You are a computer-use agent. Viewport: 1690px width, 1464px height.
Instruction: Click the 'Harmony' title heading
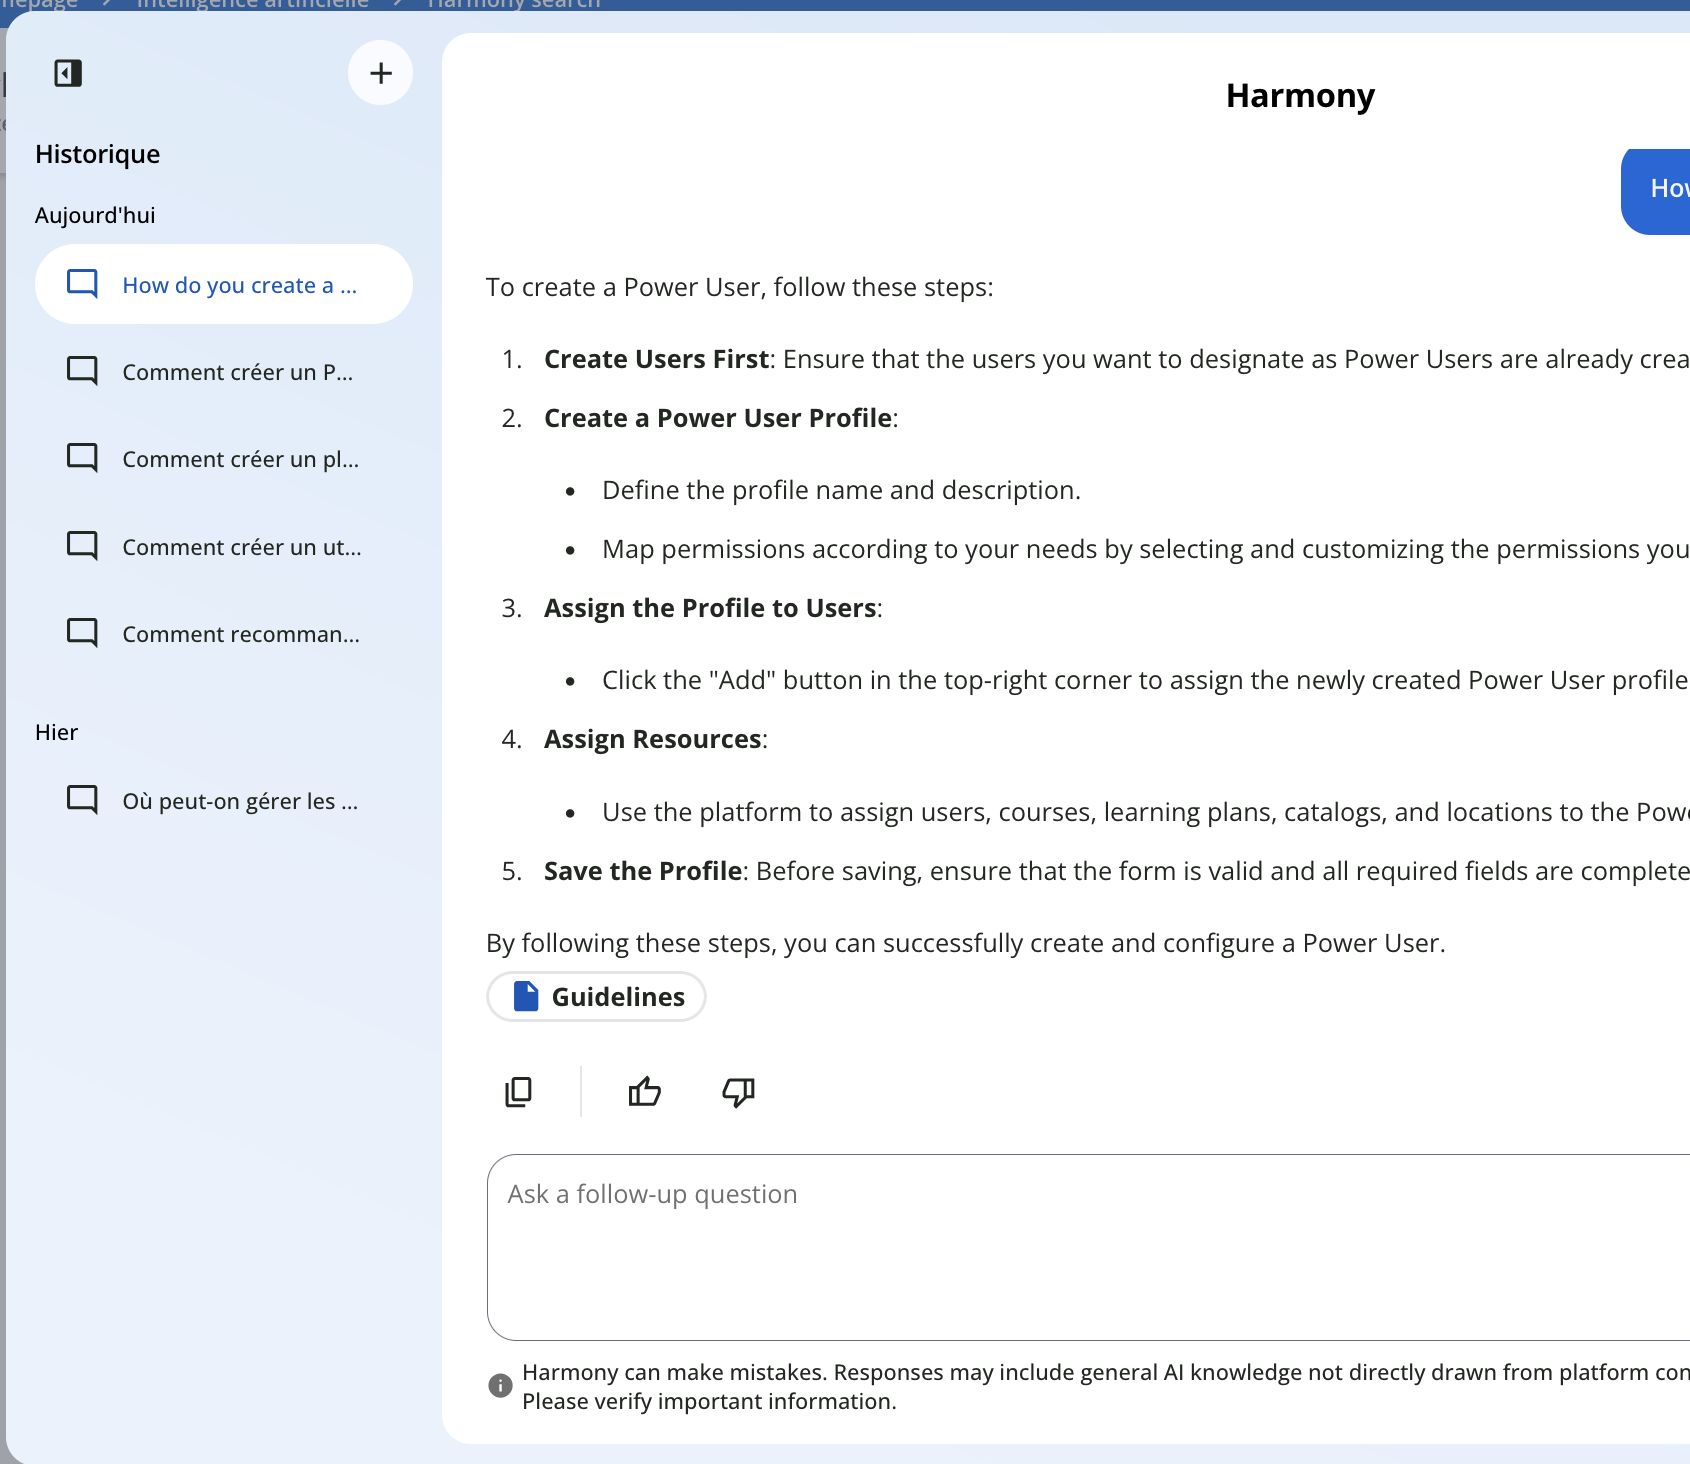[1300, 96]
